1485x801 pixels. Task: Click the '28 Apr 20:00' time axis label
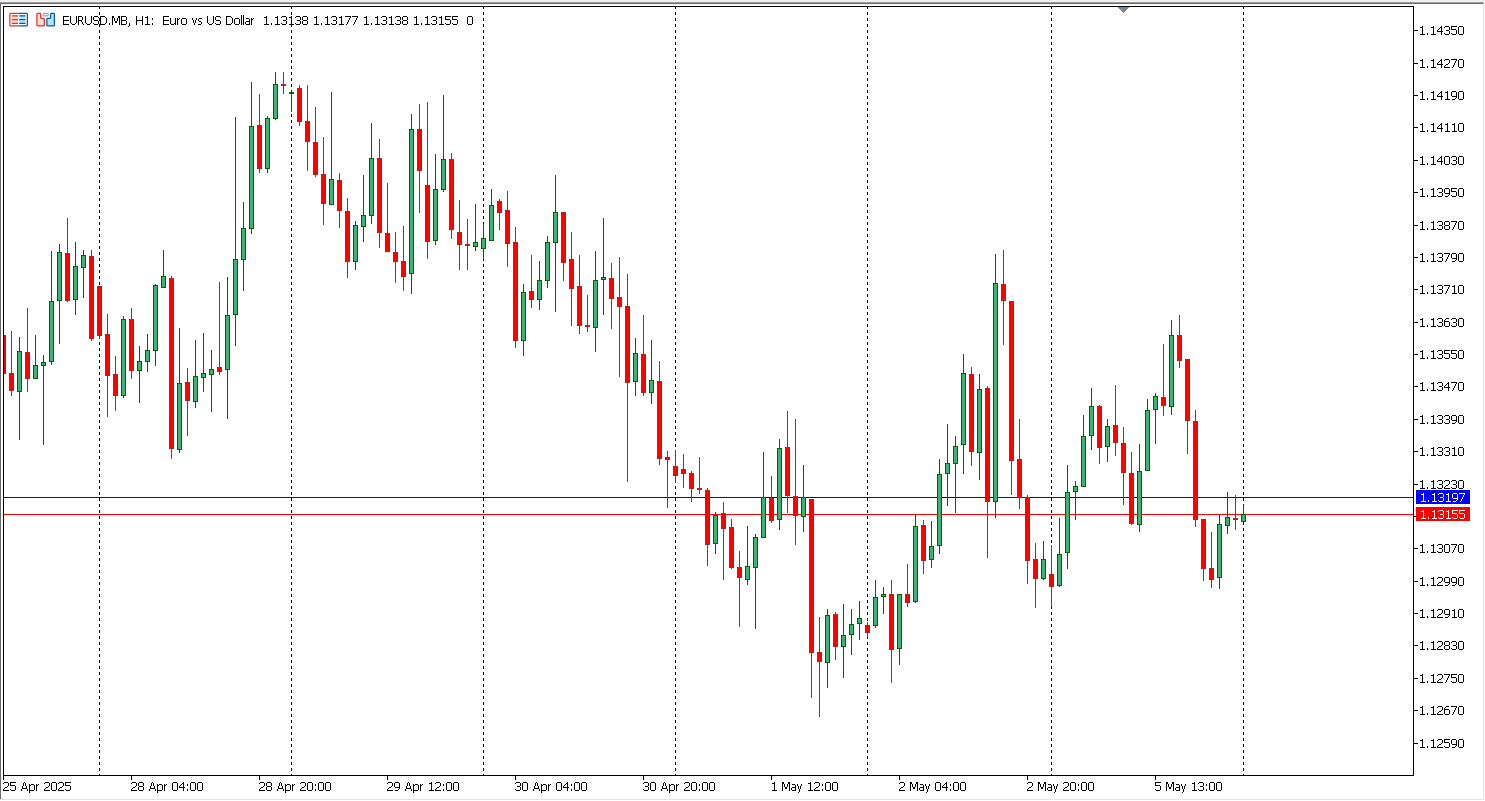[x=295, y=787]
